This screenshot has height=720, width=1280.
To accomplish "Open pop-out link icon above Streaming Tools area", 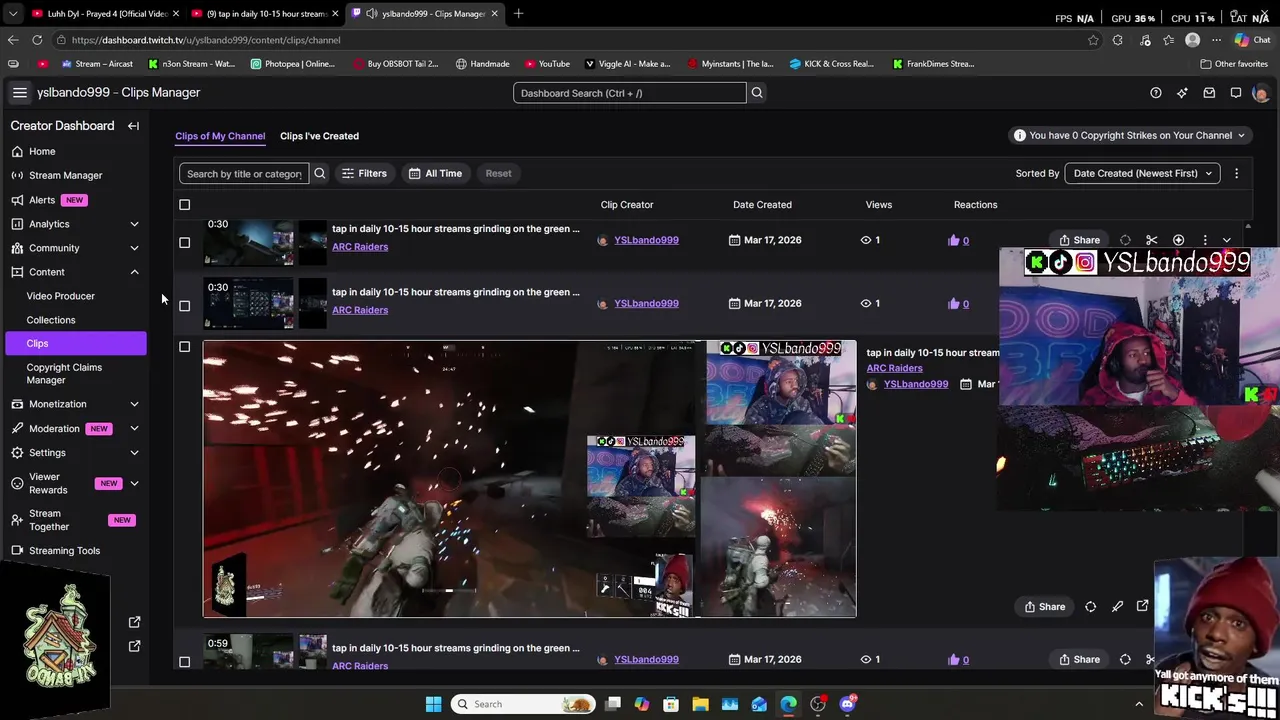I will coord(135,622).
